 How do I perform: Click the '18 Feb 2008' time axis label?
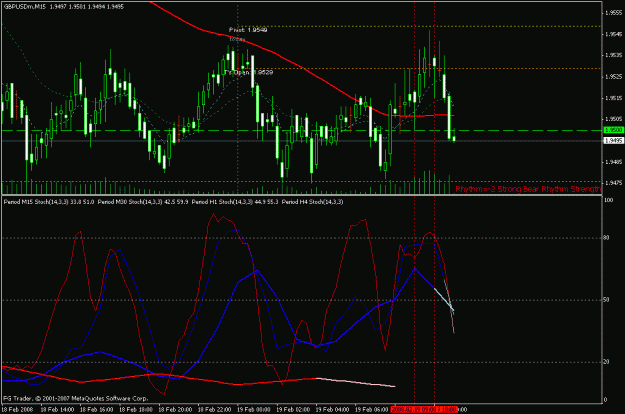point(17,409)
